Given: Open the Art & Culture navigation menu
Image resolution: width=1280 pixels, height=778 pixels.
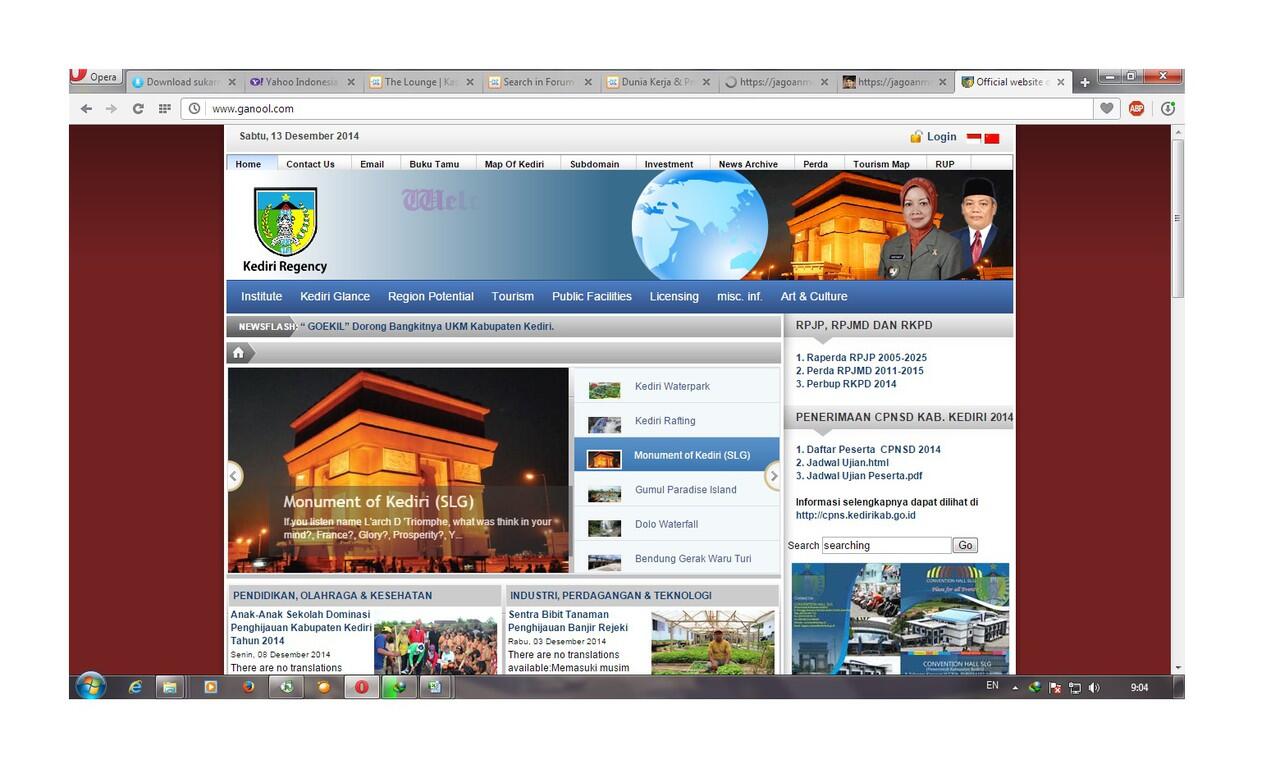Looking at the screenshot, I should [814, 297].
